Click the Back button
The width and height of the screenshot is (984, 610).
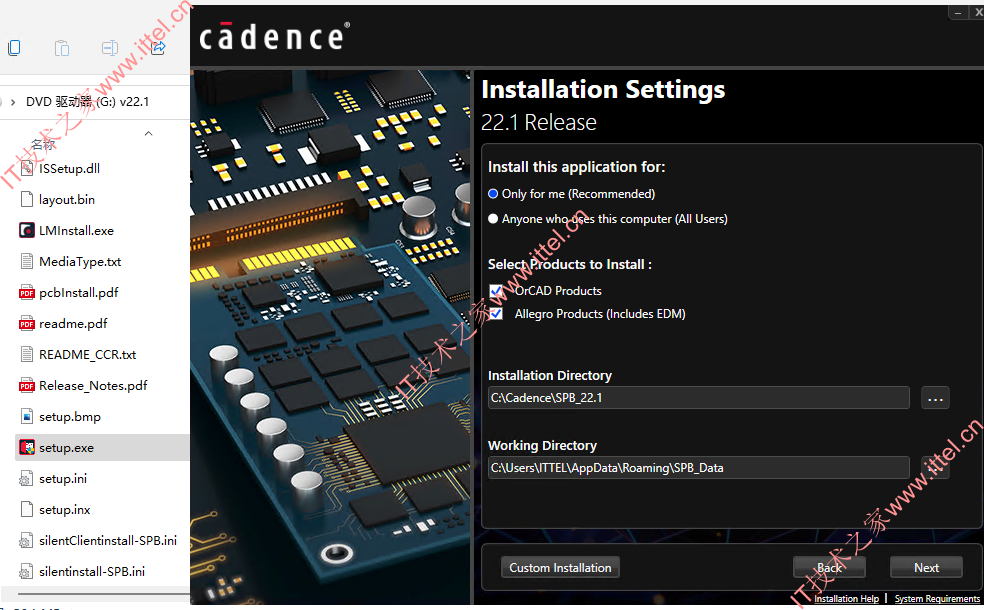(829, 567)
